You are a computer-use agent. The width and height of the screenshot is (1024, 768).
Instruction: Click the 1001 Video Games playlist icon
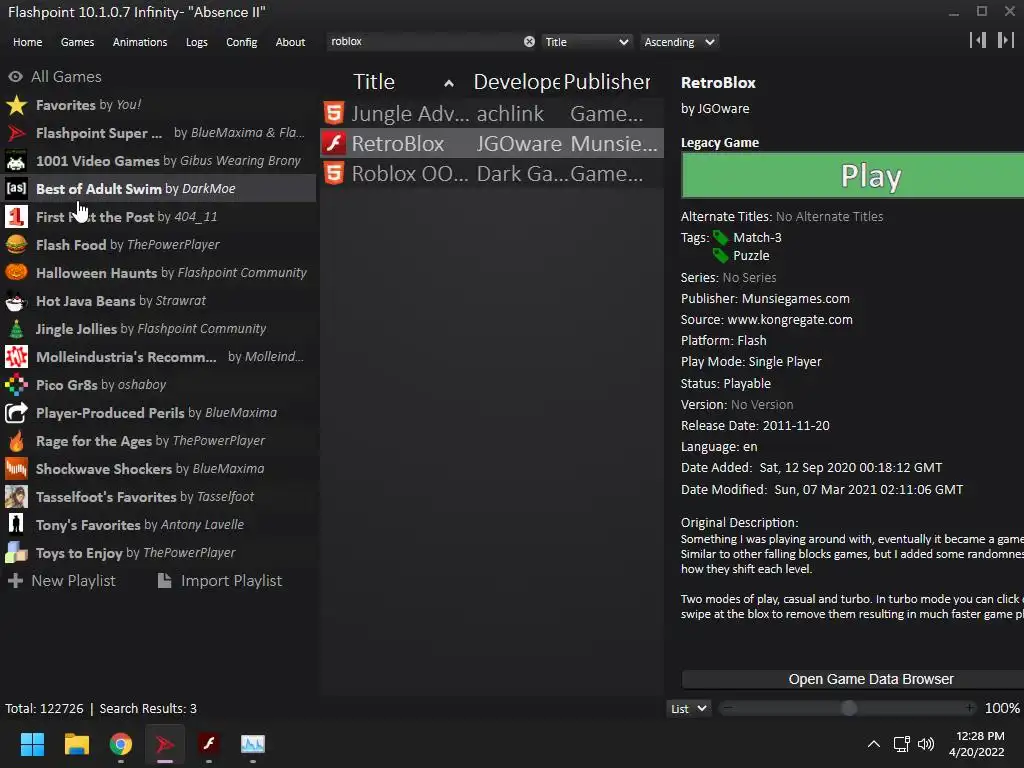point(16,161)
